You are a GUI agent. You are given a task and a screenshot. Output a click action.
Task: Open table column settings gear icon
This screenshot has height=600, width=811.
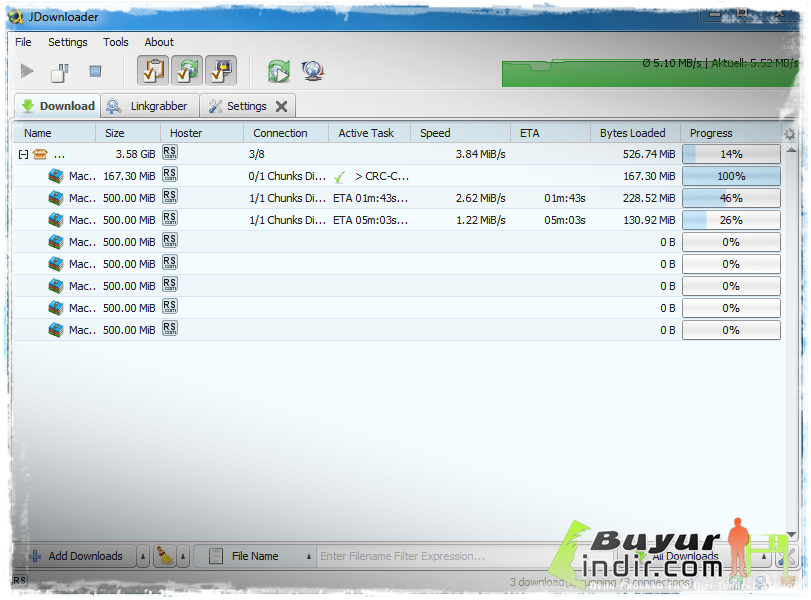[789, 134]
